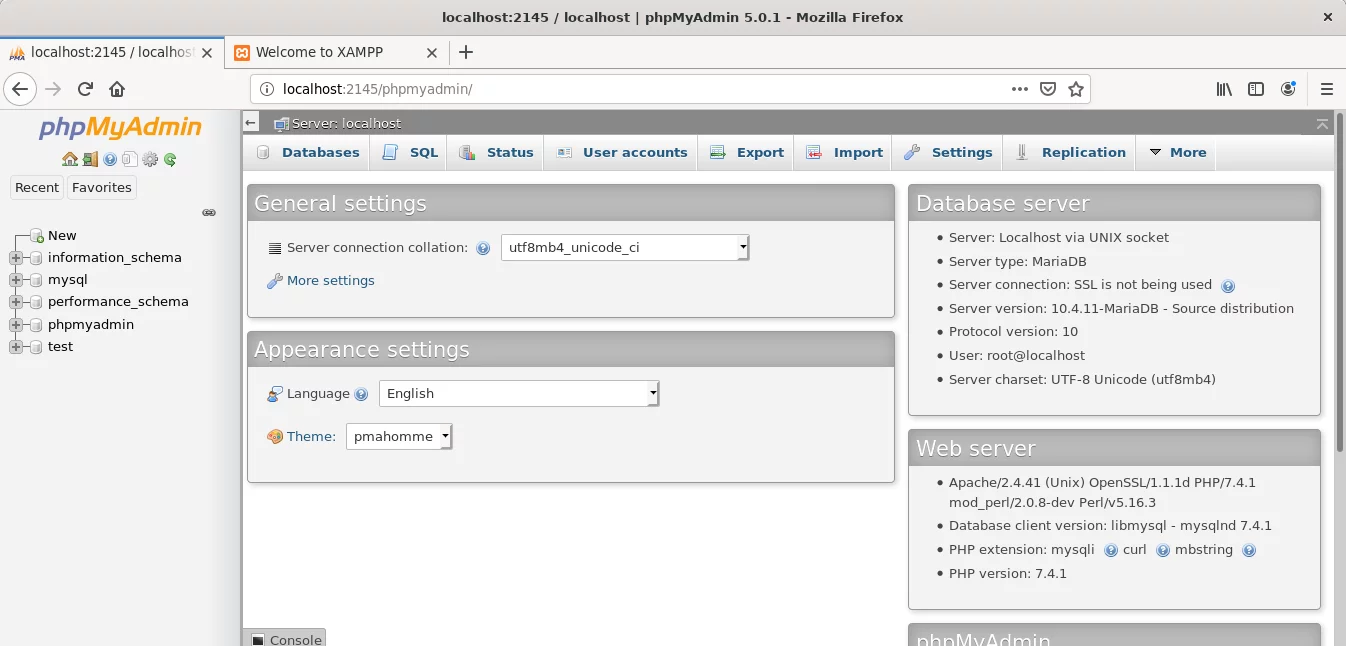
Task: Click the Log out door icon
Action: [x=90, y=159]
